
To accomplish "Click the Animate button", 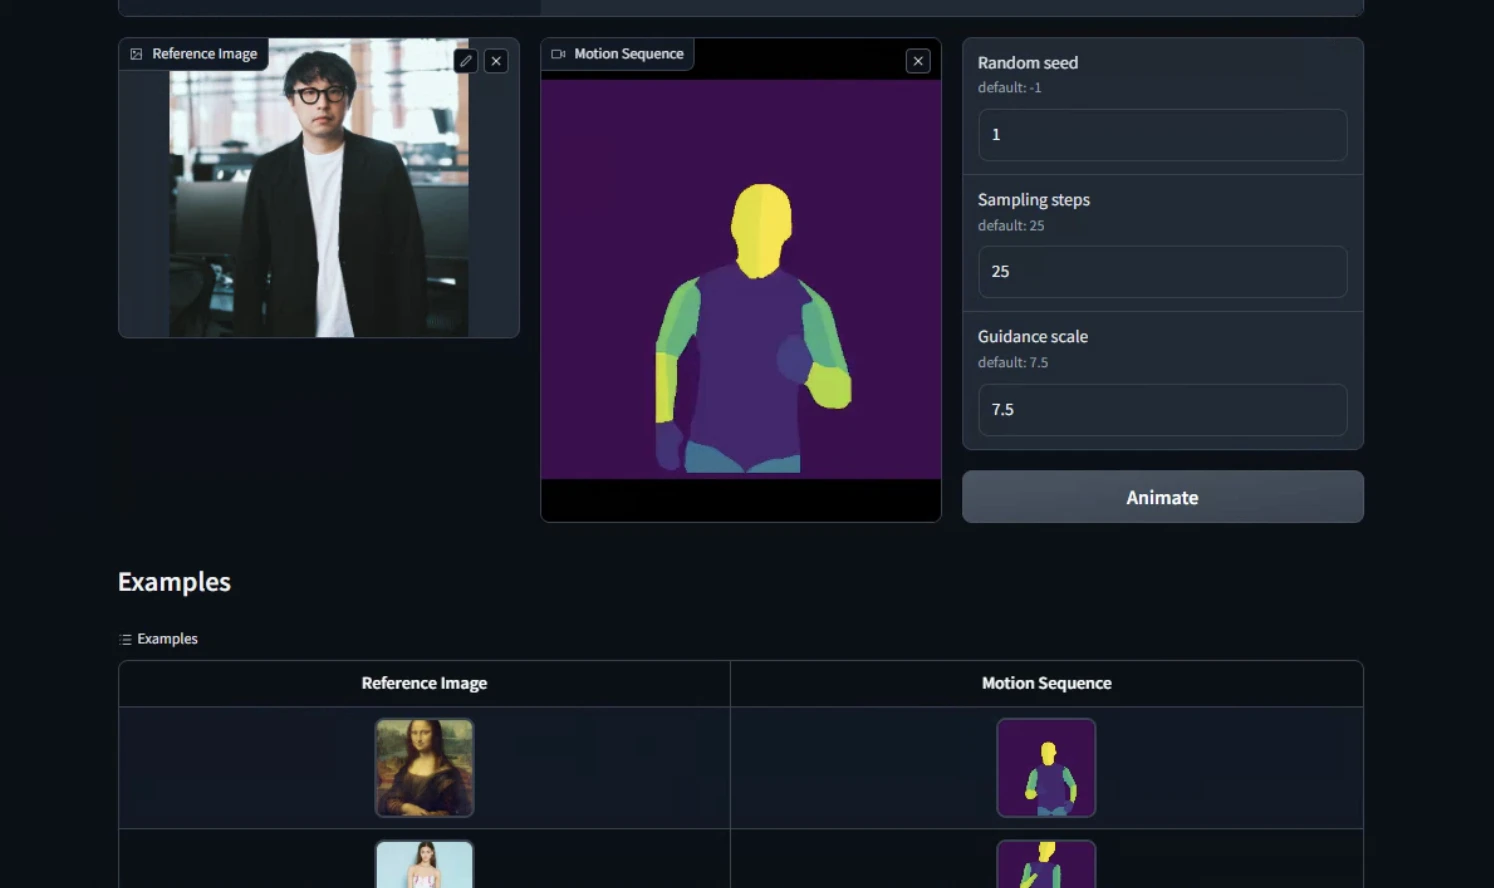I will click(1162, 497).
